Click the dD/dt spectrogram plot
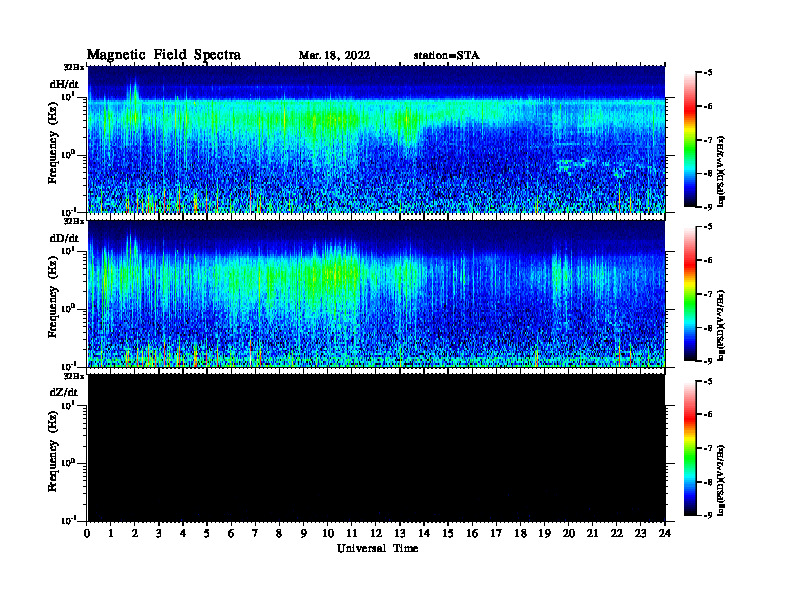The image size is (792, 612). click(376, 294)
